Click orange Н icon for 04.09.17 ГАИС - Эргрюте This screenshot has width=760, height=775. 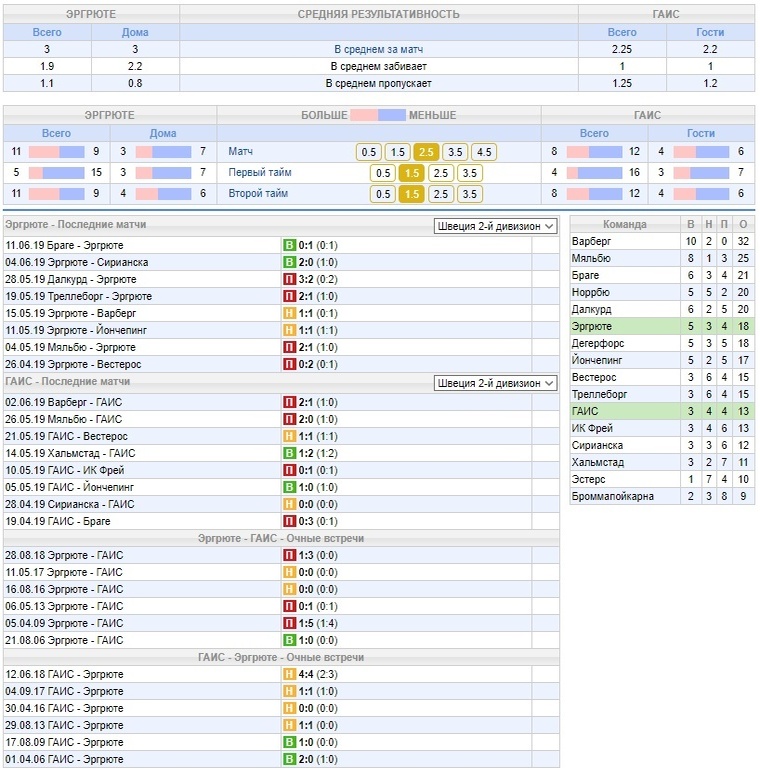tap(289, 691)
